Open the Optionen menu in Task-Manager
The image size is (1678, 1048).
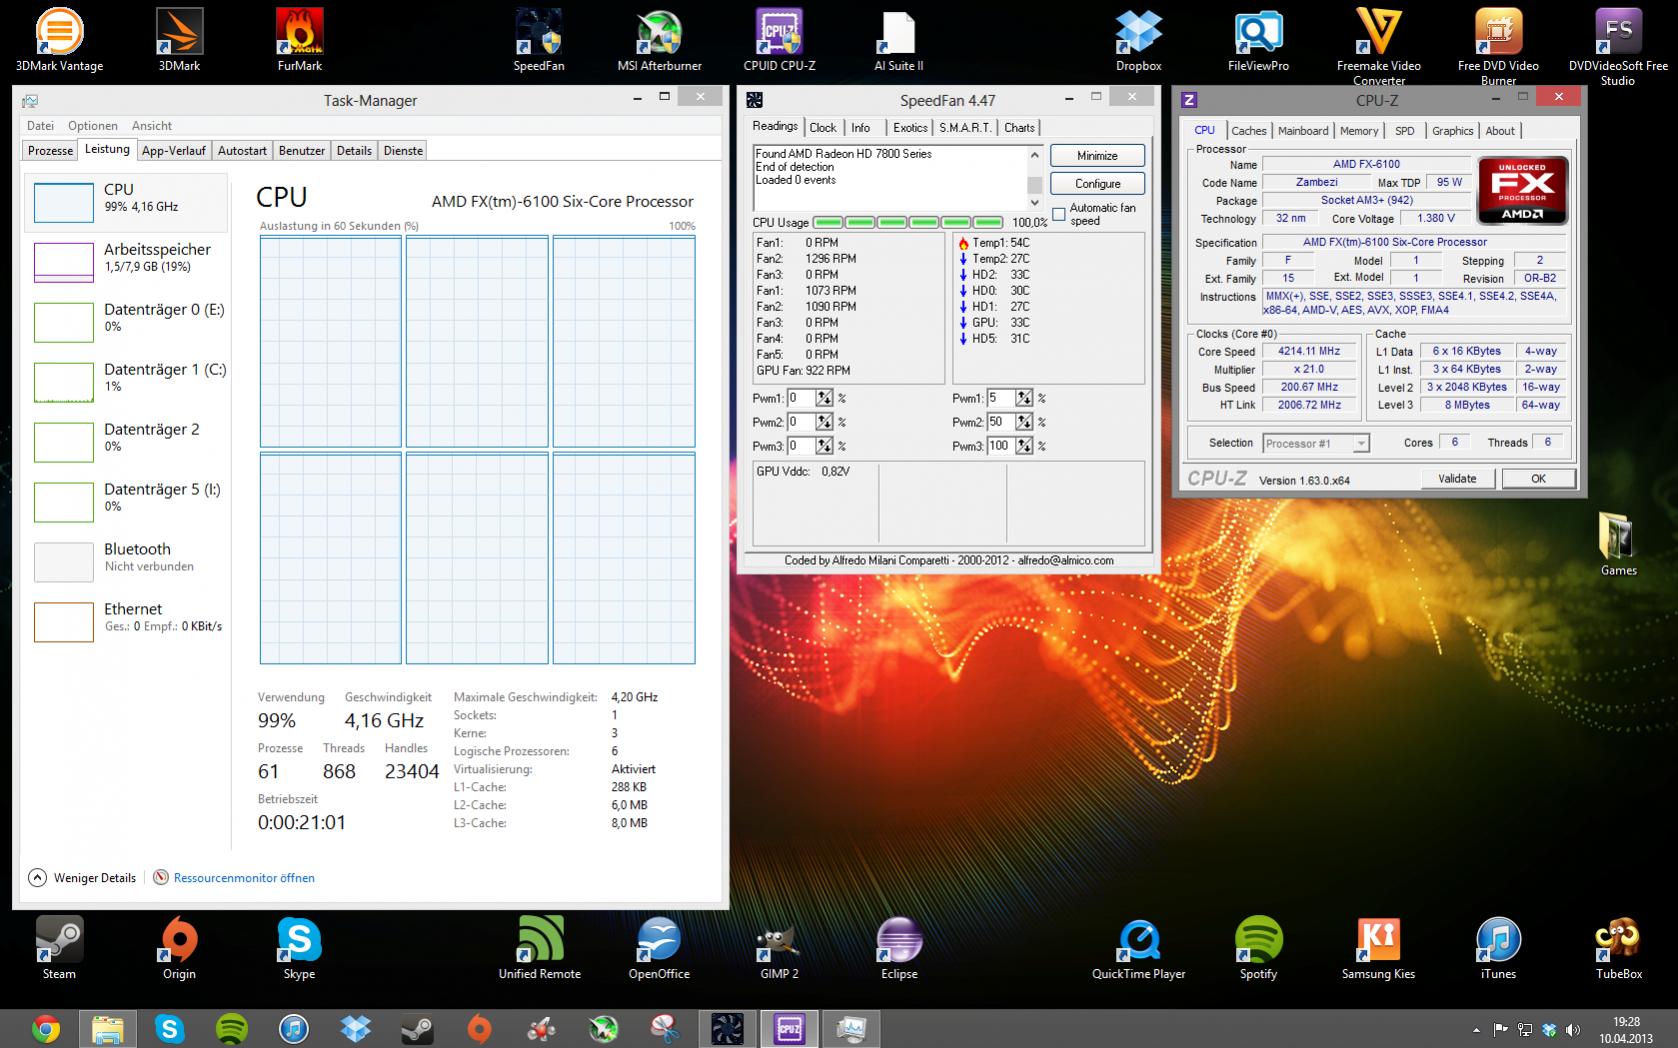click(93, 126)
